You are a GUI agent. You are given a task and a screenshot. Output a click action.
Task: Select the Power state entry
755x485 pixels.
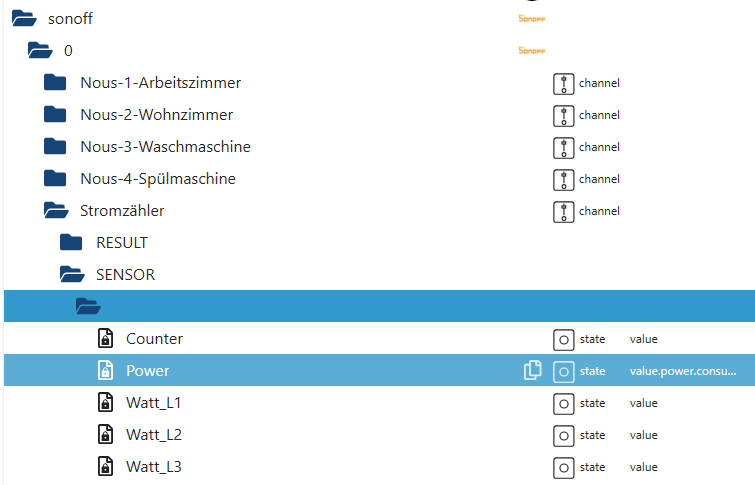click(x=148, y=371)
